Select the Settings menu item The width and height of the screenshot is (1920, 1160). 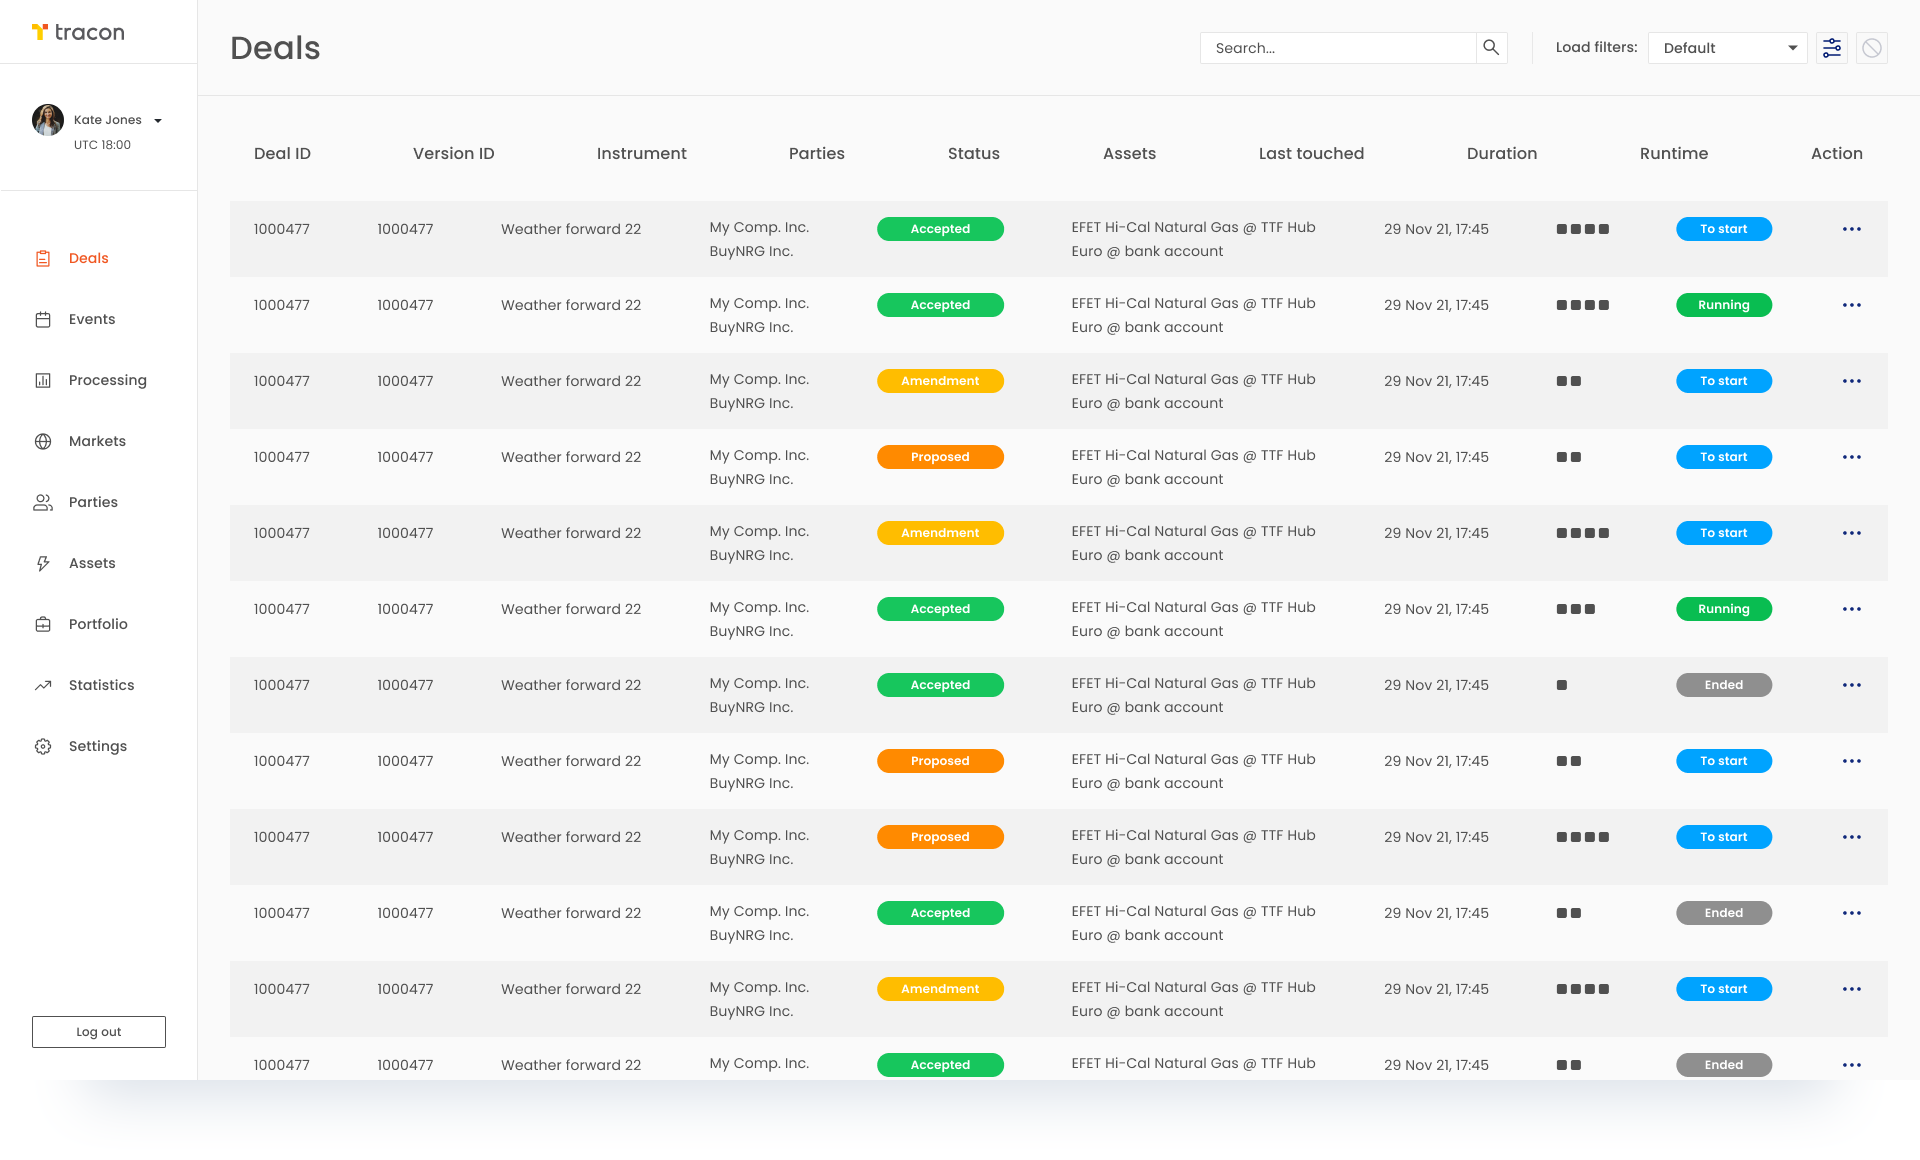[x=97, y=746]
